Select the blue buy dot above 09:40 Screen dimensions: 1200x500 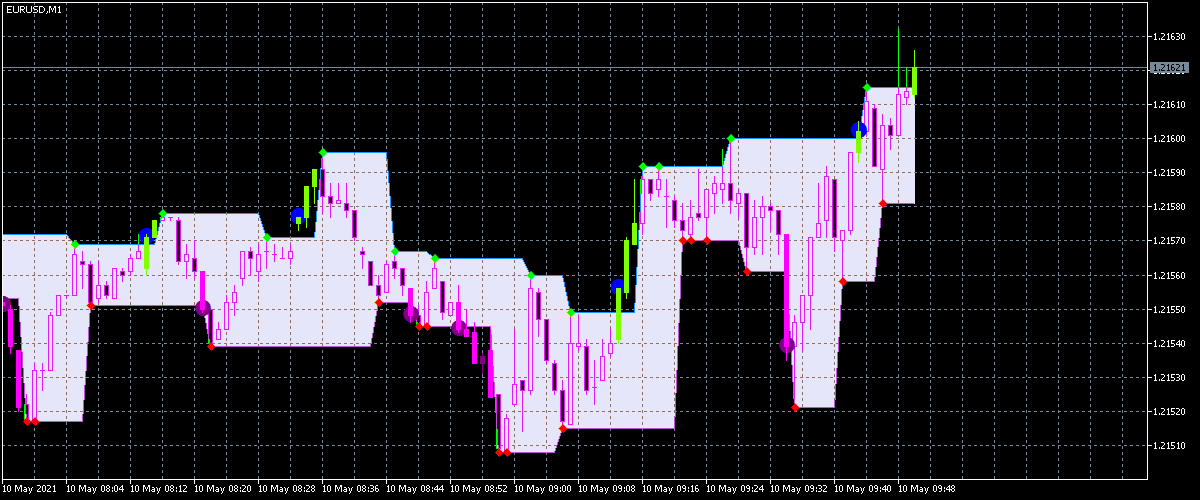tap(858, 130)
